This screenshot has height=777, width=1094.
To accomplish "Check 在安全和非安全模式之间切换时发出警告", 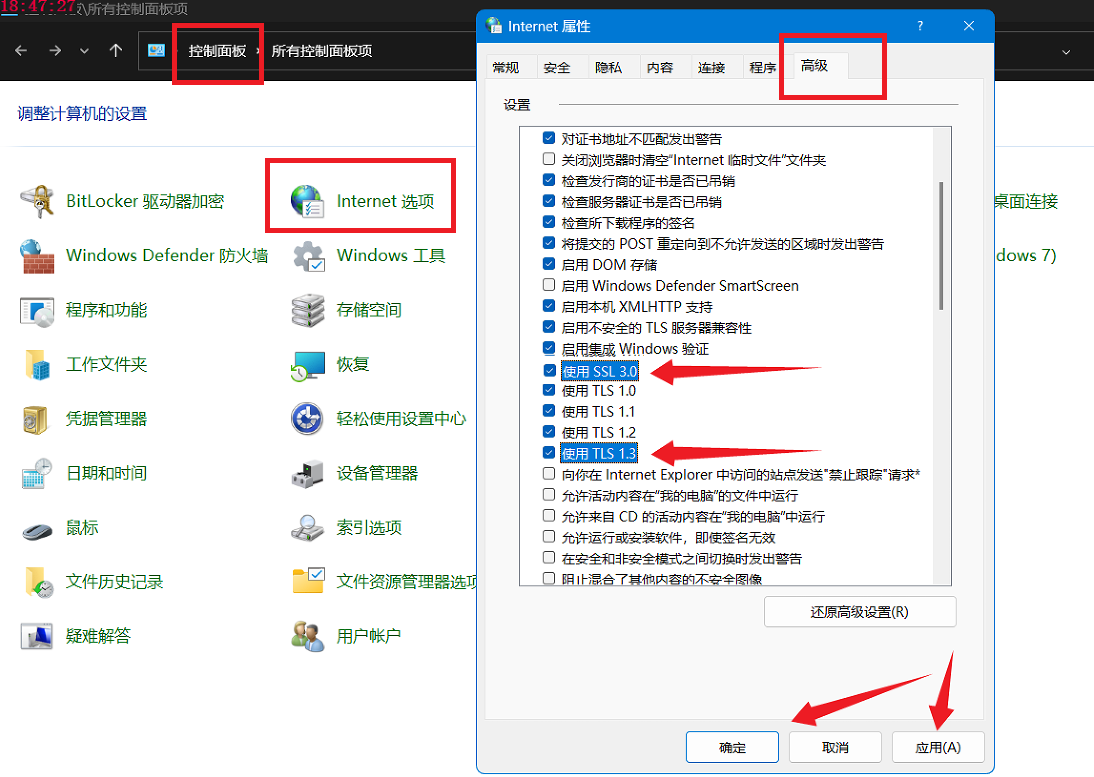I will [x=549, y=557].
